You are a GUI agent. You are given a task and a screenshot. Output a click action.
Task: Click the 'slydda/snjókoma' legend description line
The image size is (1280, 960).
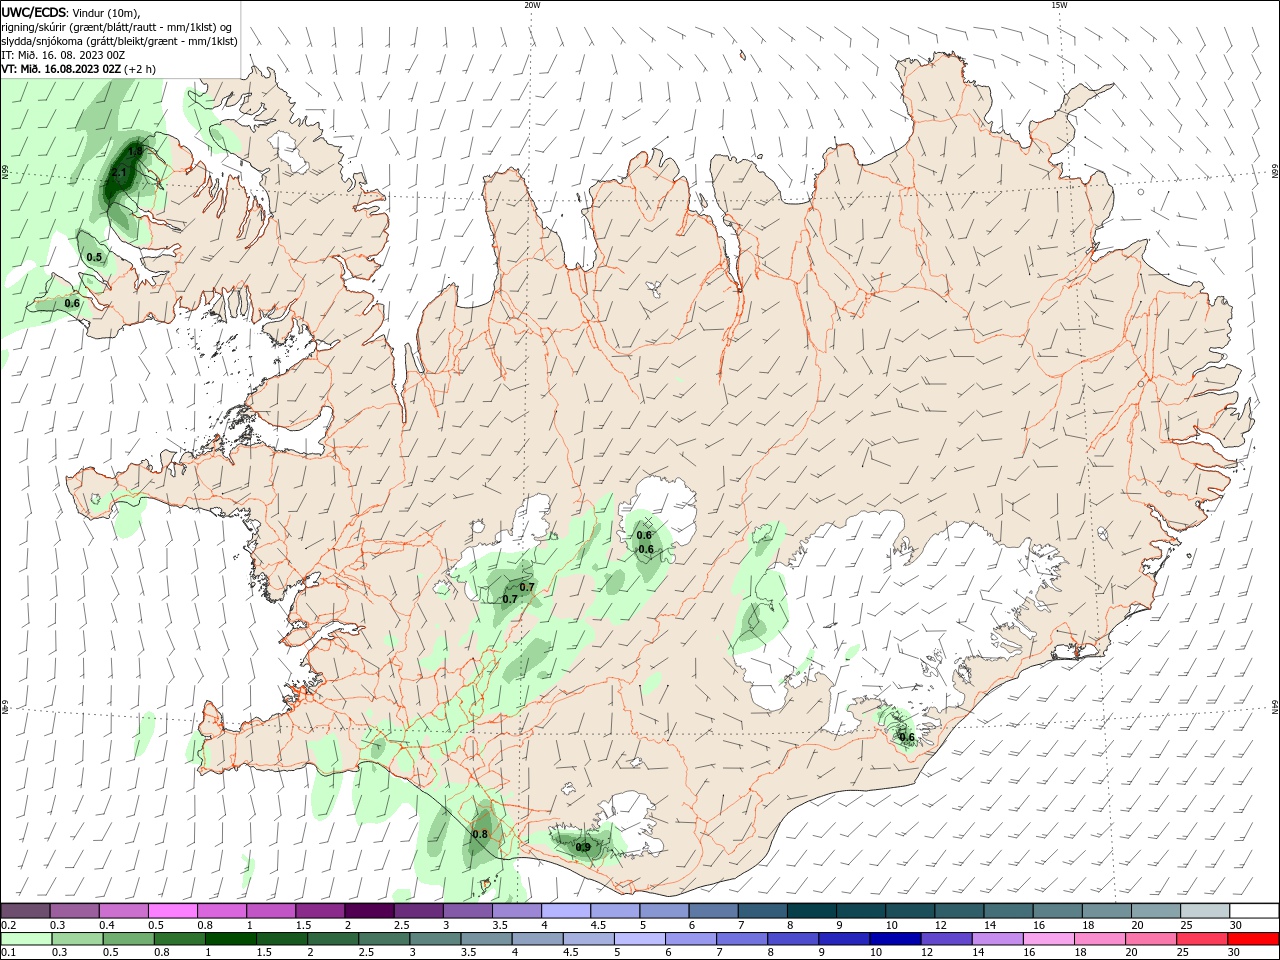[119, 41]
